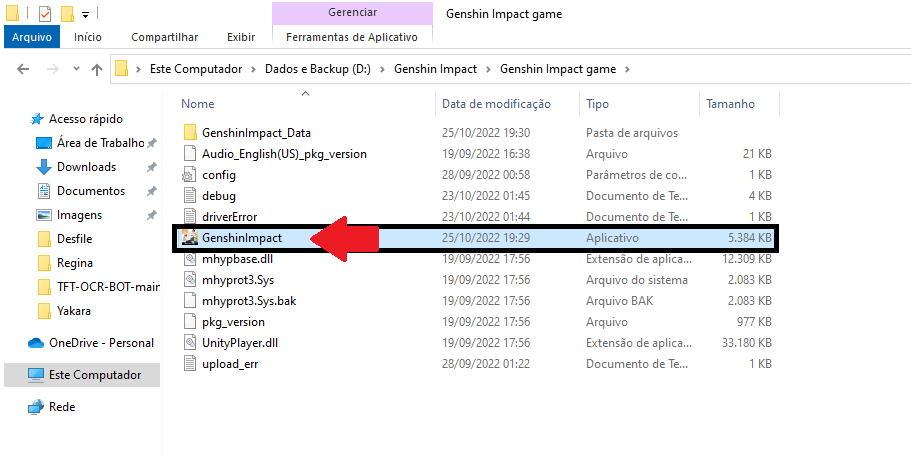Open Imagens in the sidebar
Screen dimensions: 911x458
click(x=79, y=215)
